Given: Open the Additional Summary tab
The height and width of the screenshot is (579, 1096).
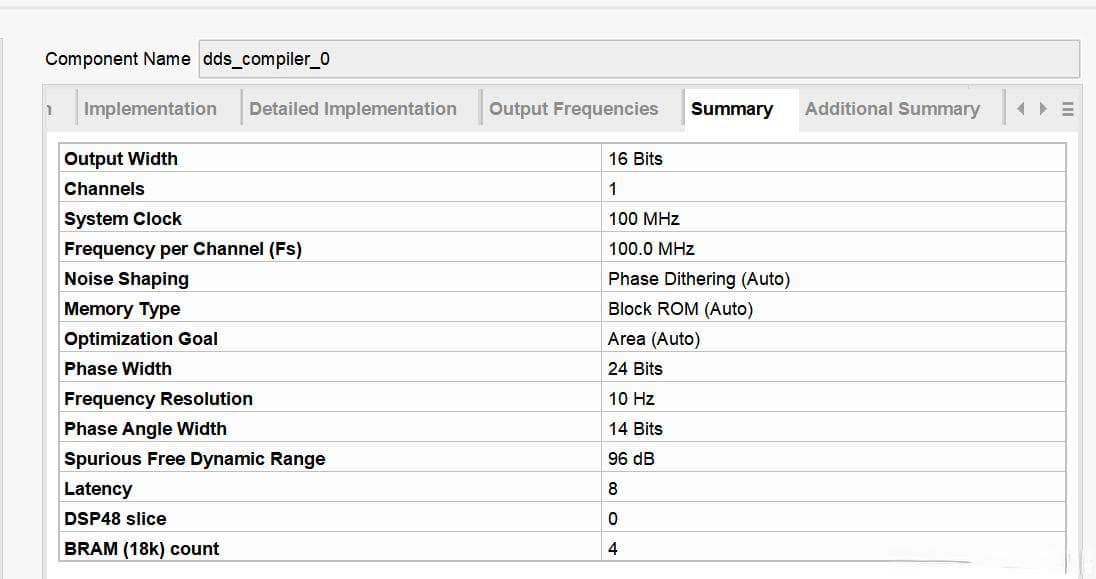Looking at the screenshot, I should click(893, 109).
